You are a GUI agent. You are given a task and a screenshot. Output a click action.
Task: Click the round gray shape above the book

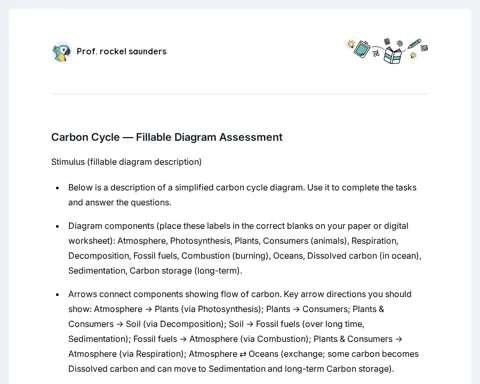click(399, 43)
